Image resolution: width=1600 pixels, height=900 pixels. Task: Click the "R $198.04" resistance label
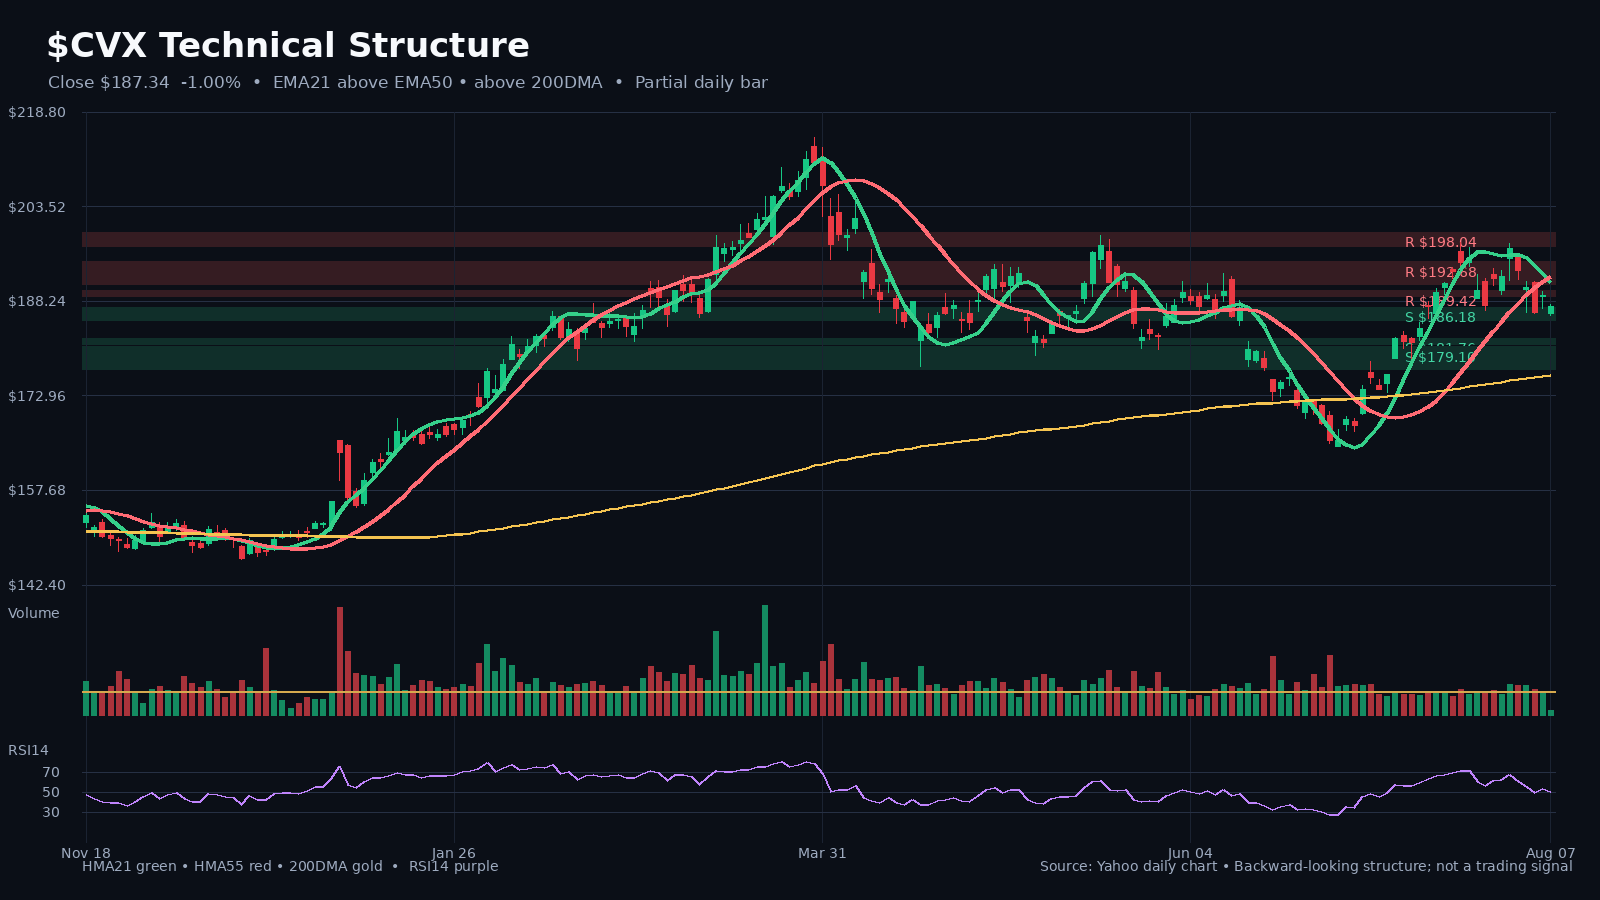1441,243
